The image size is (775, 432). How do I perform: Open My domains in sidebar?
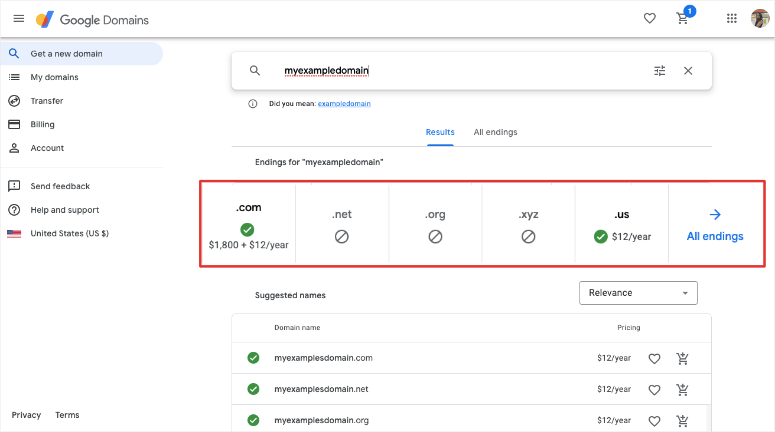(x=54, y=77)
